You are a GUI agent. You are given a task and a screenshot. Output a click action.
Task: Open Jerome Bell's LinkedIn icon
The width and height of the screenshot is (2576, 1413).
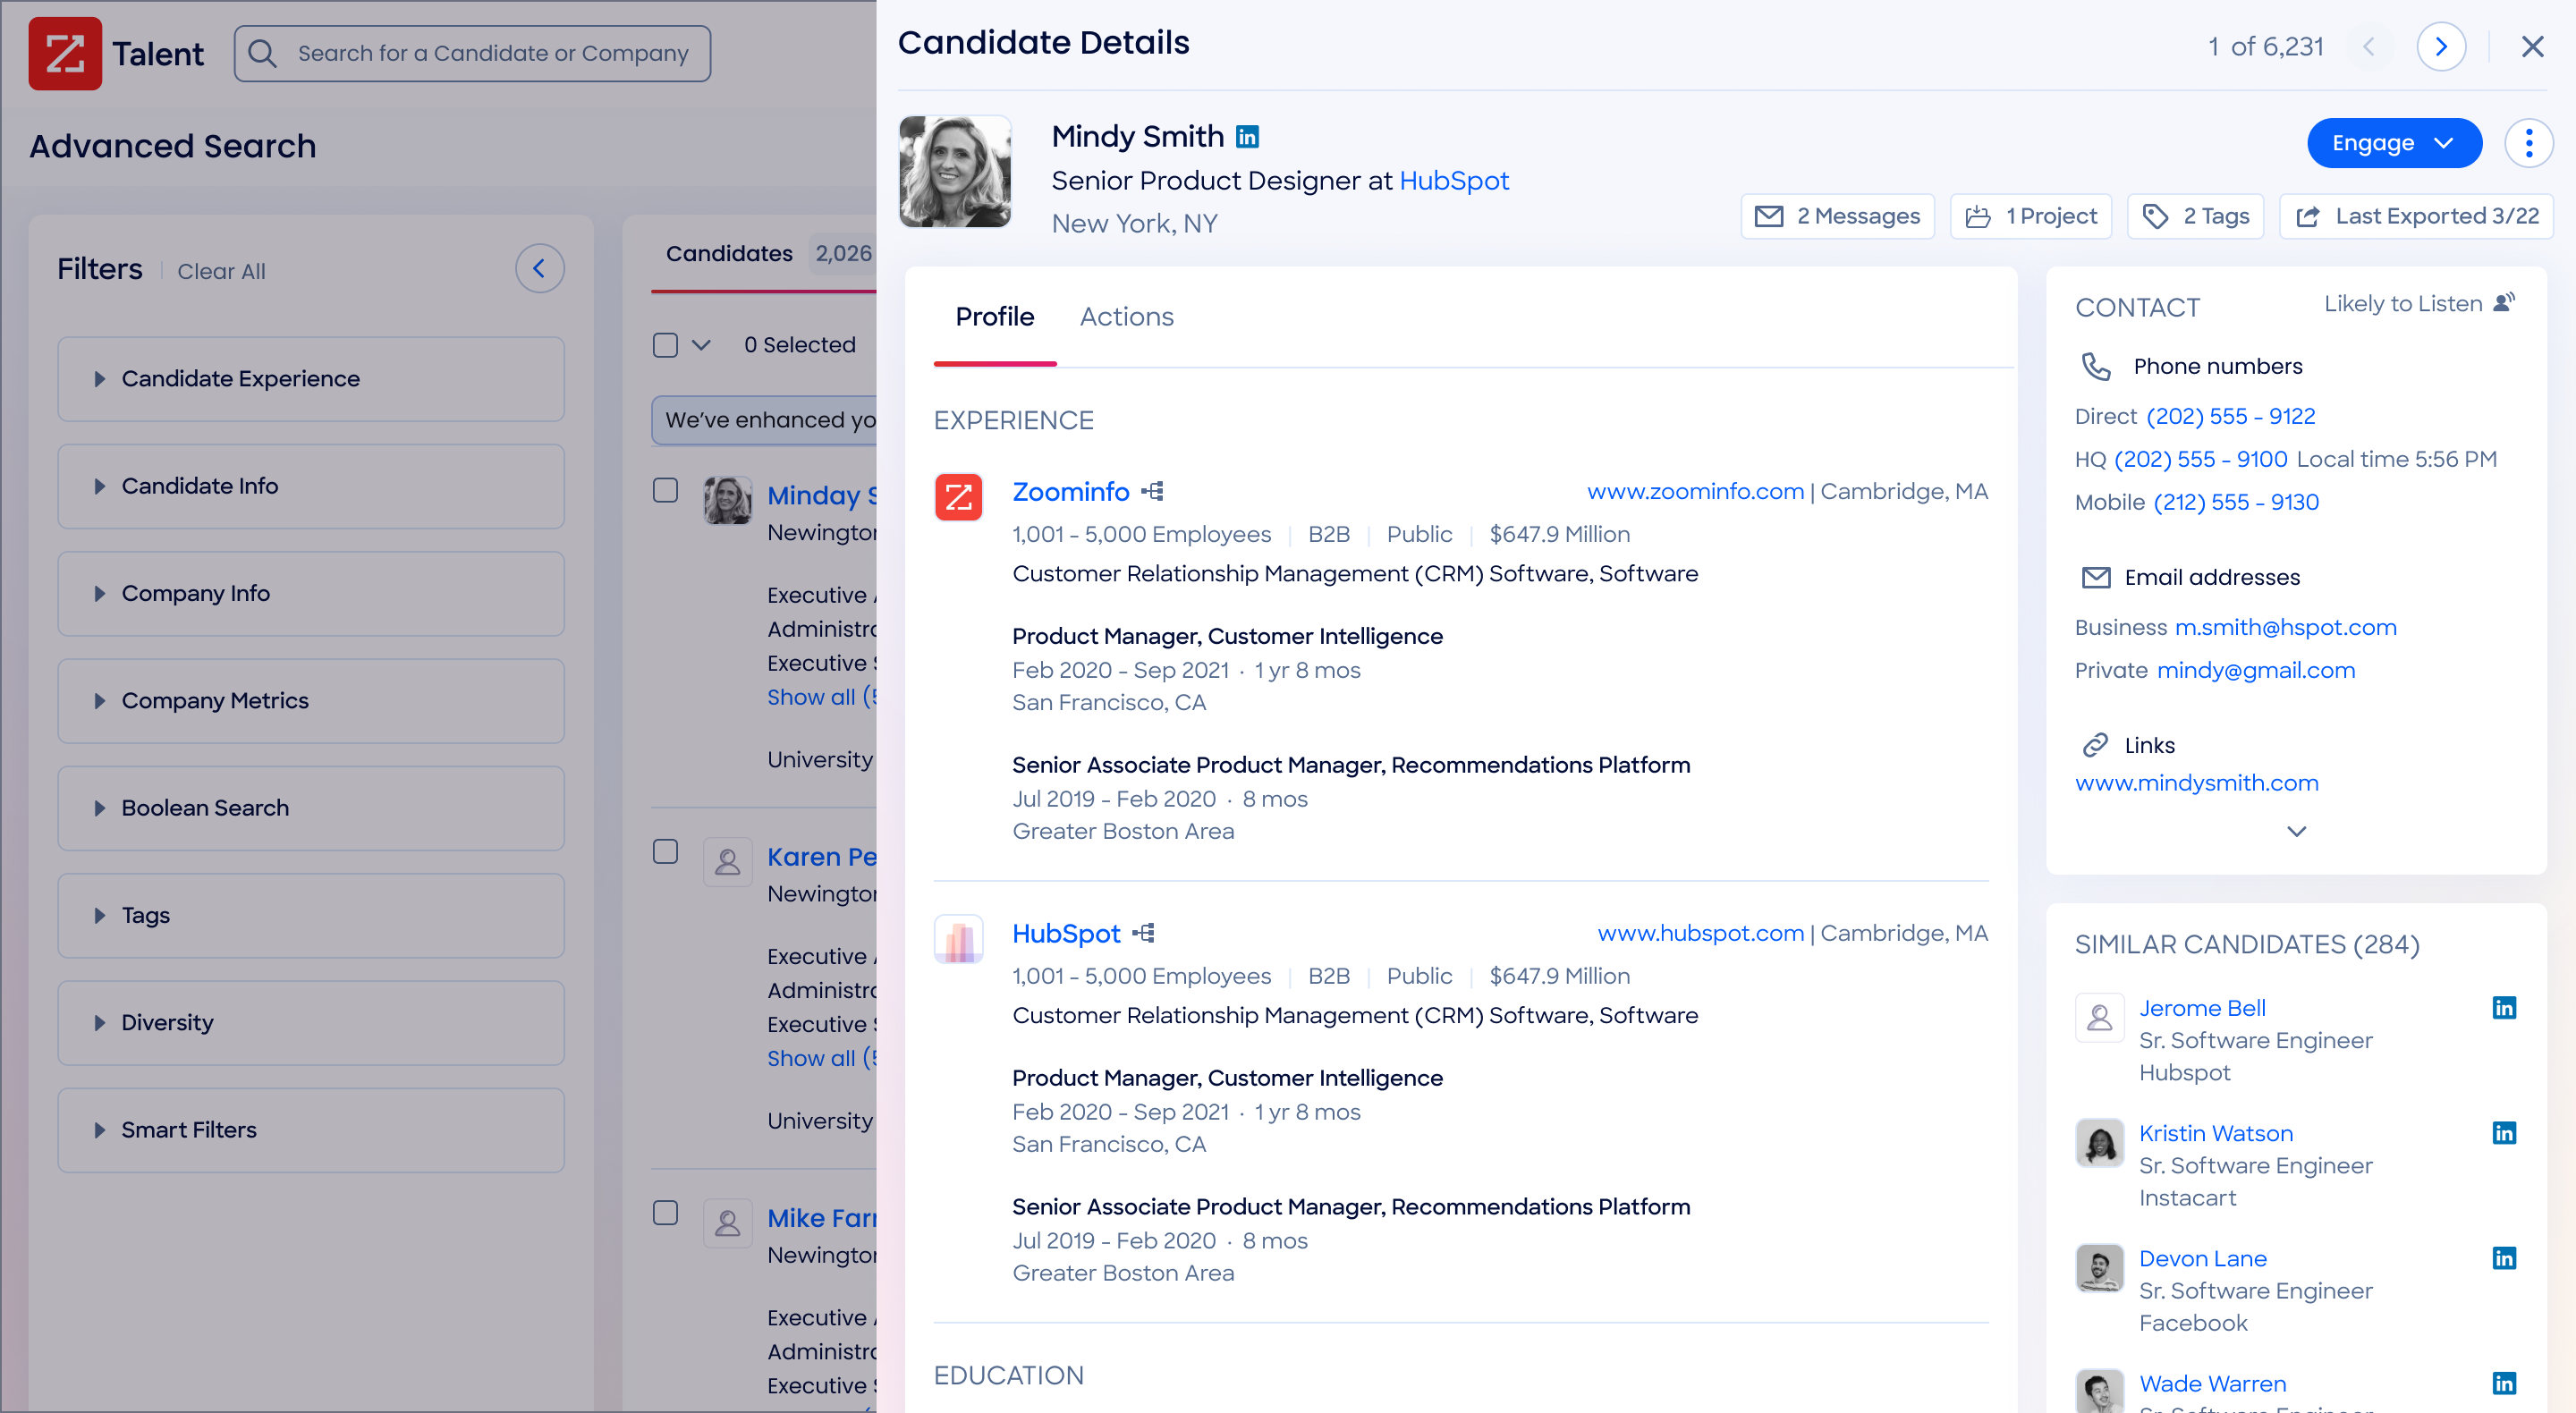click(2503, 1007)
